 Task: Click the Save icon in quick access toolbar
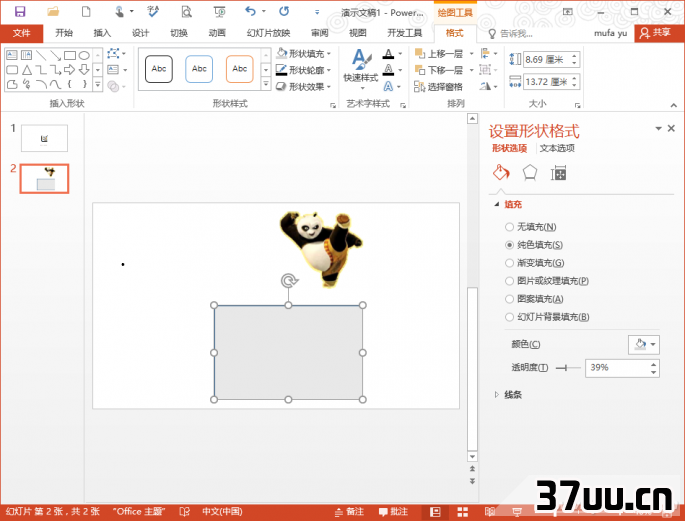[x=20, y=12]
